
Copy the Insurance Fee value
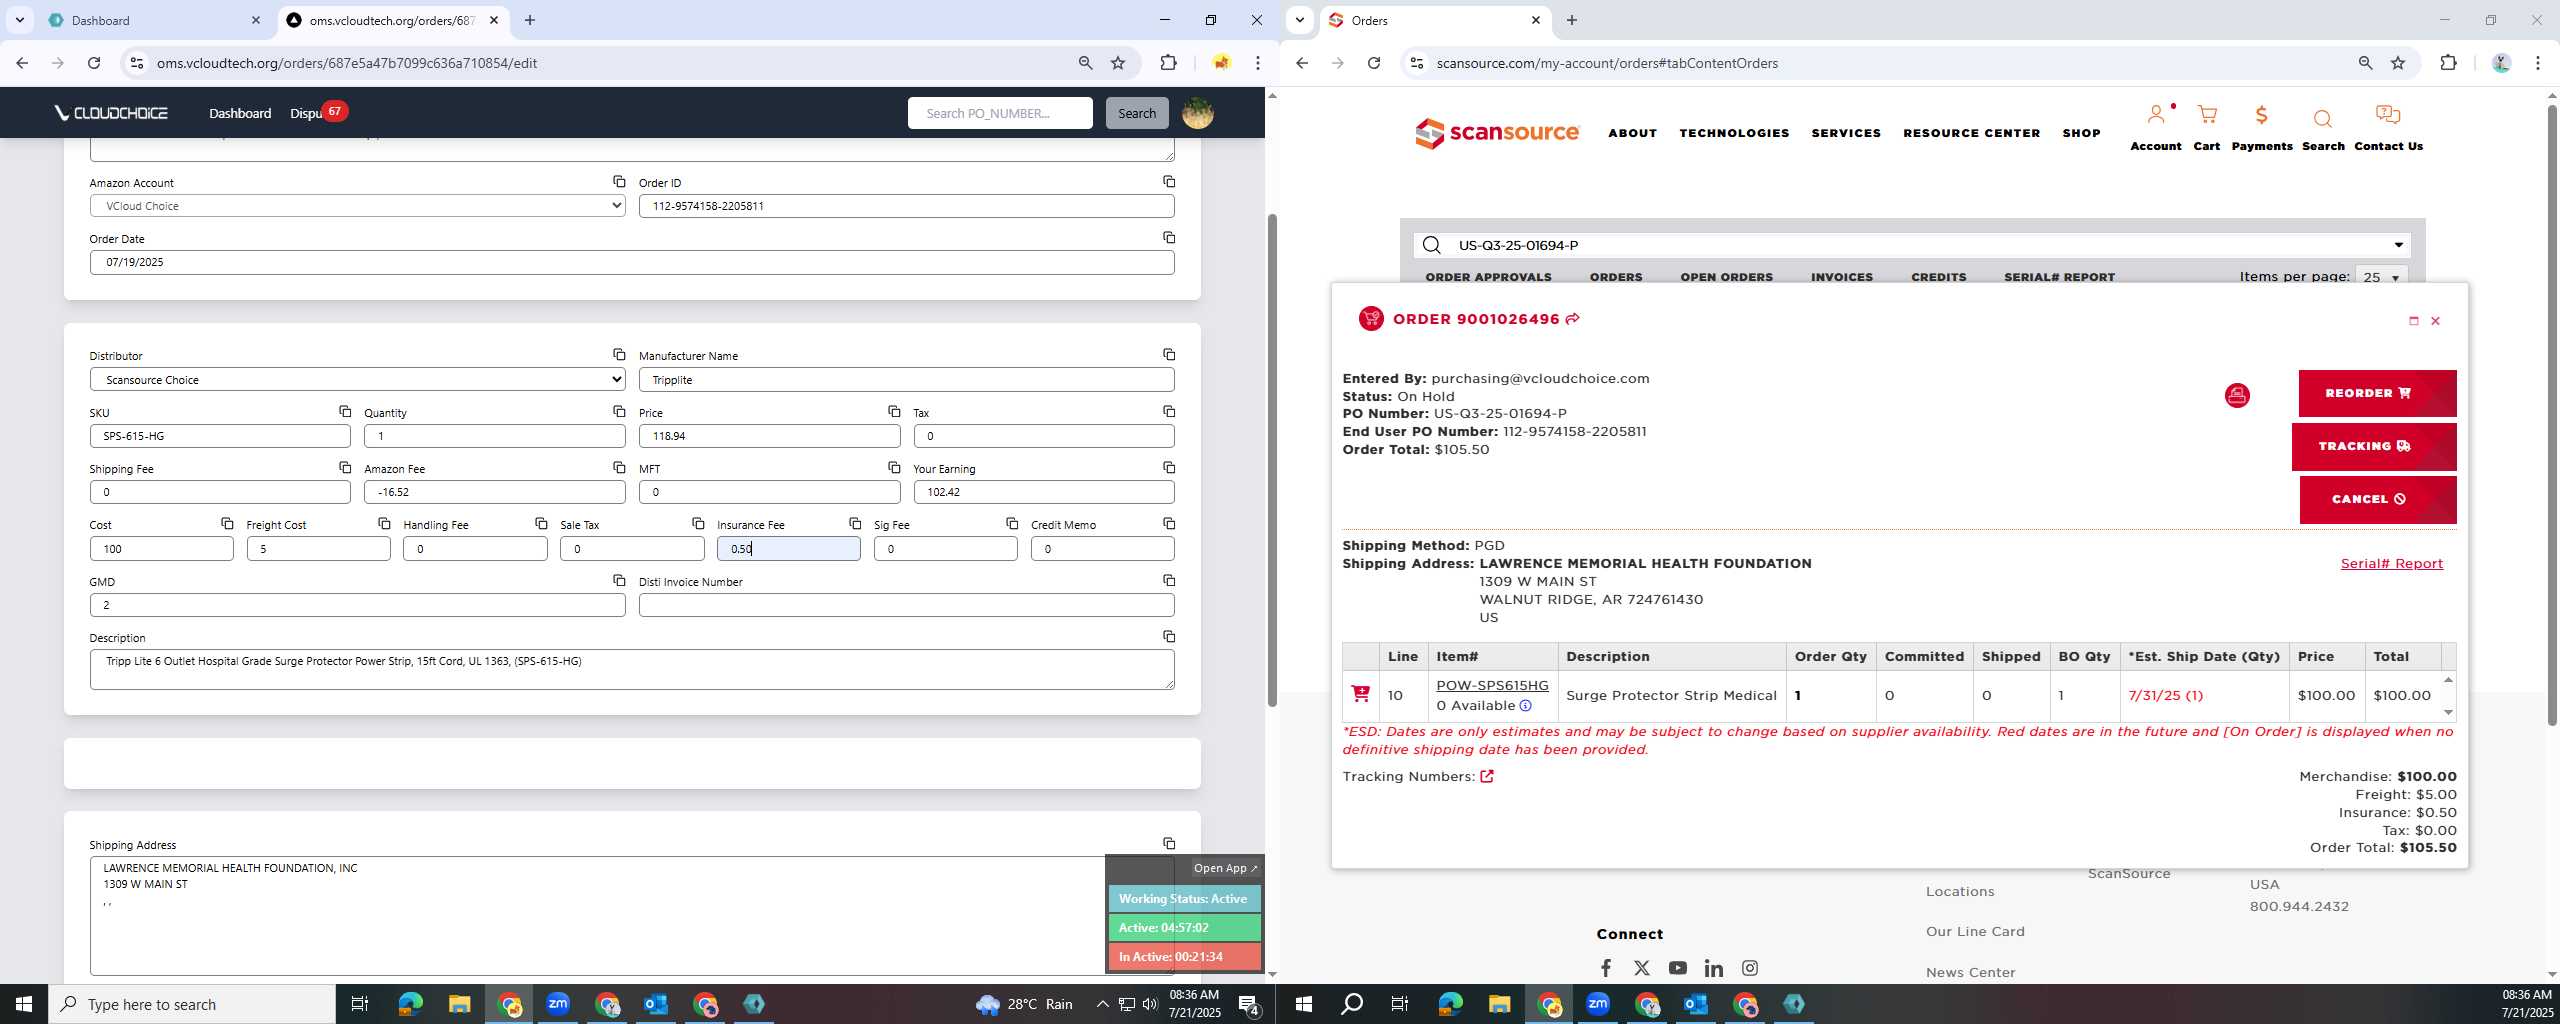855,524
